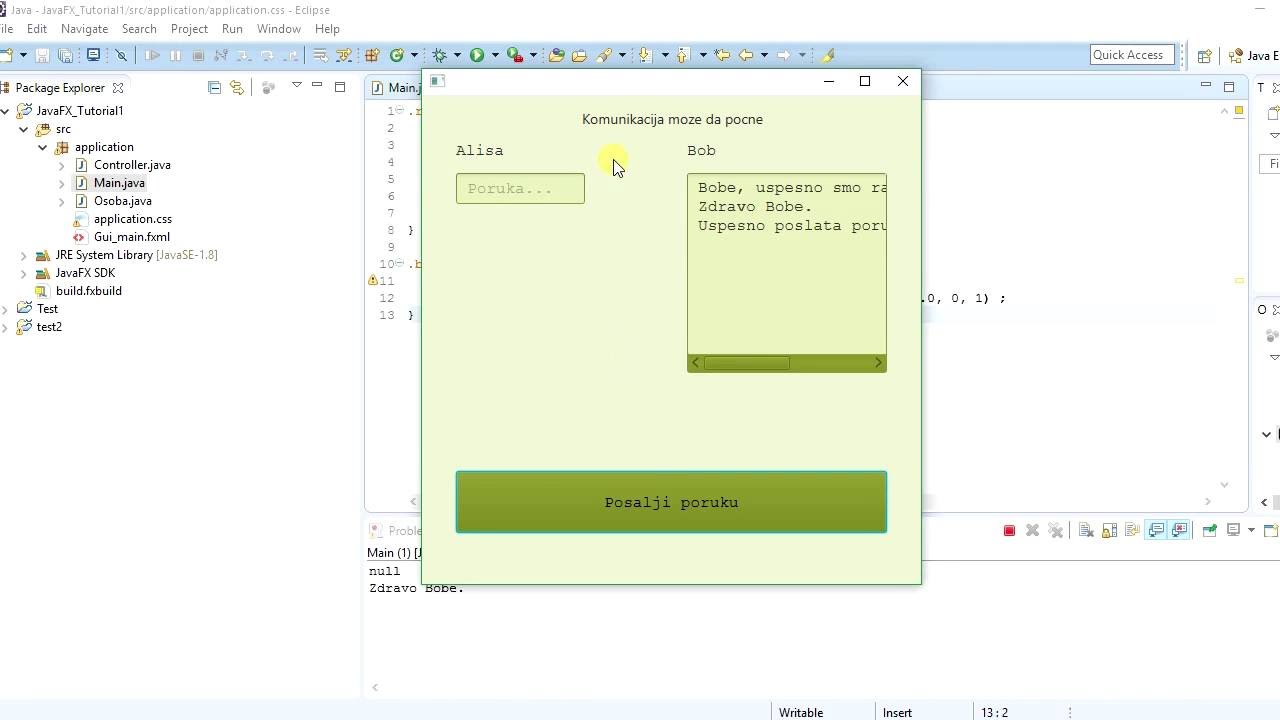The width and height of the screenshot is (1280, 720).
Task: Clear Console output icon
Action: tap(1086, 531)
